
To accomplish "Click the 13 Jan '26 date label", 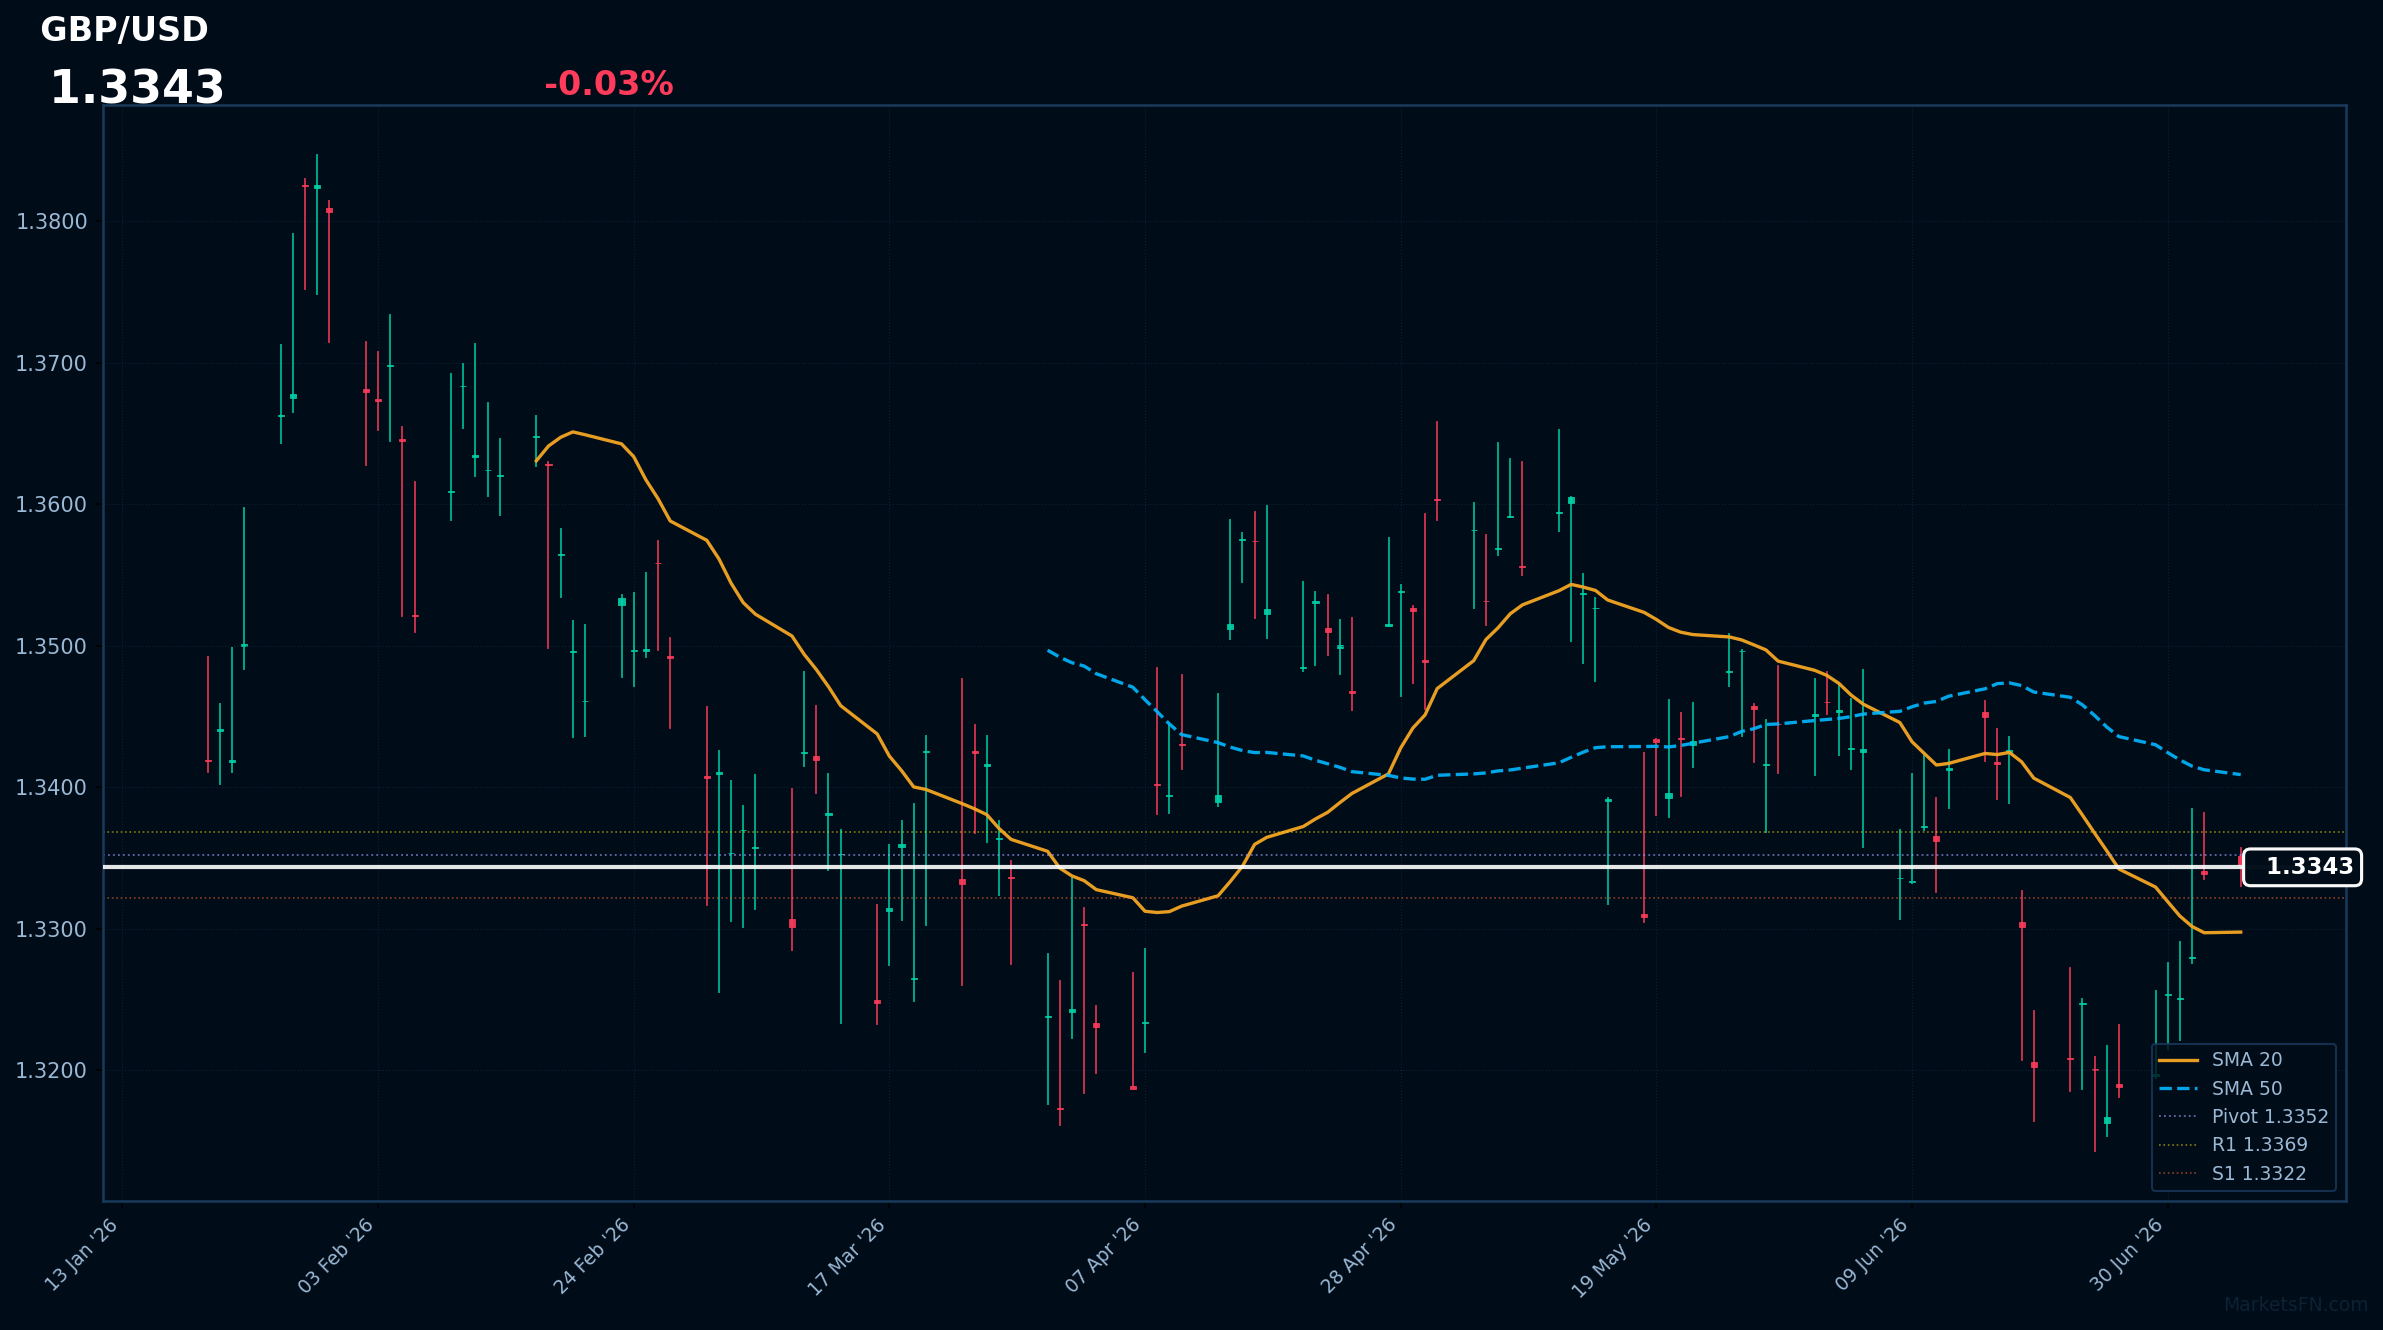I will click(82, 1256).
